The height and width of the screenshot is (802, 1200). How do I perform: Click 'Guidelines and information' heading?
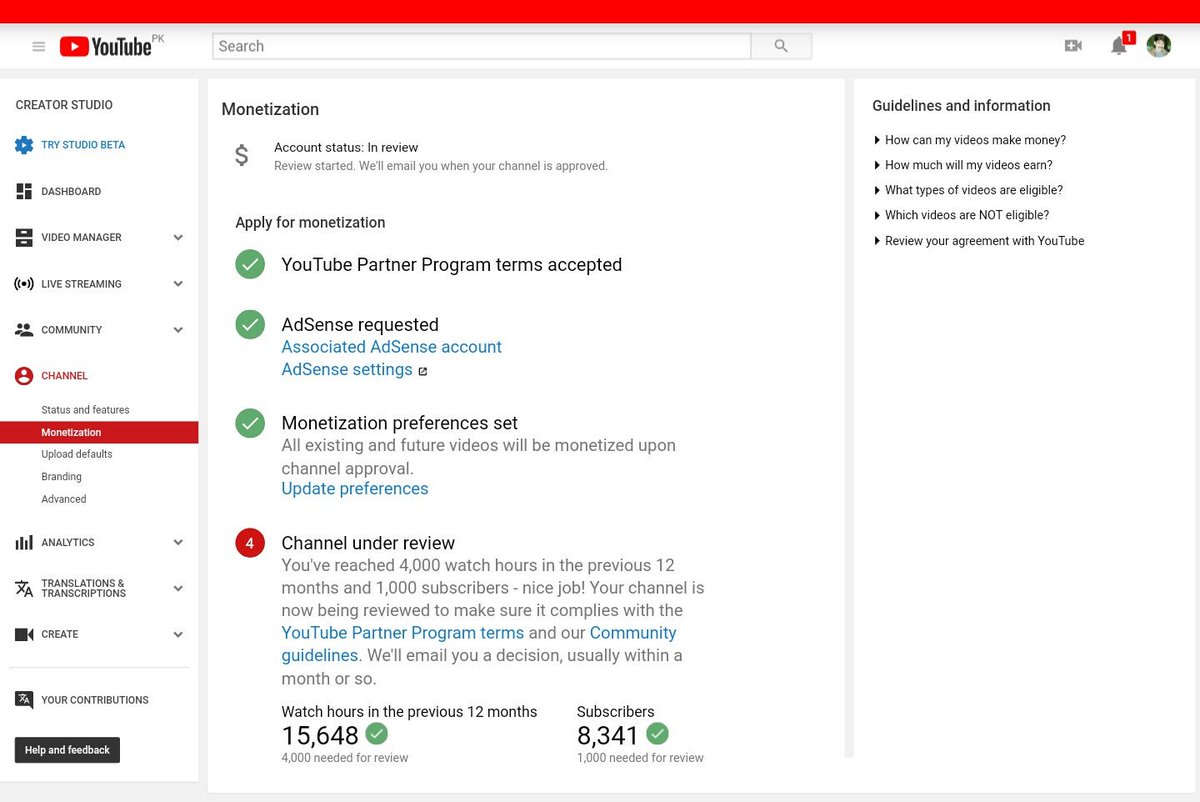coord(961,105)
